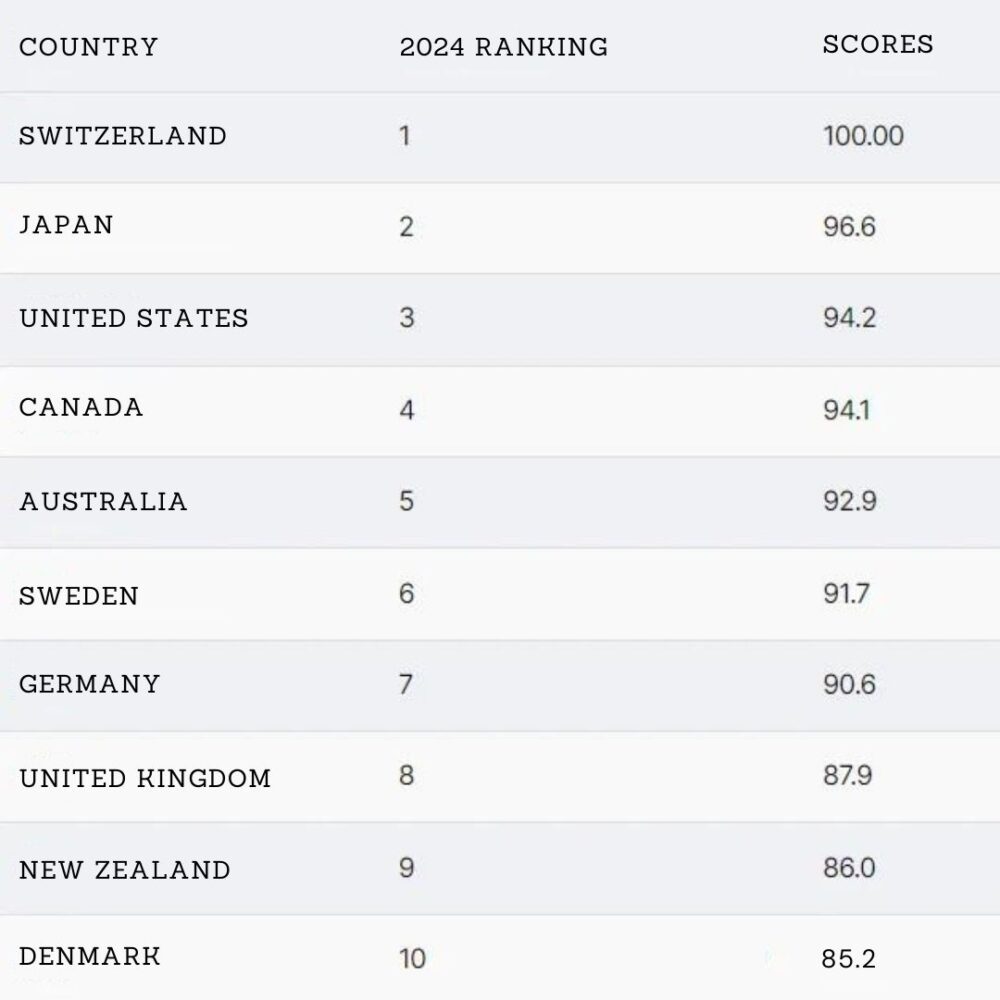
Task: Select the DENMARK row label
Action: click(x=89, y=956)
